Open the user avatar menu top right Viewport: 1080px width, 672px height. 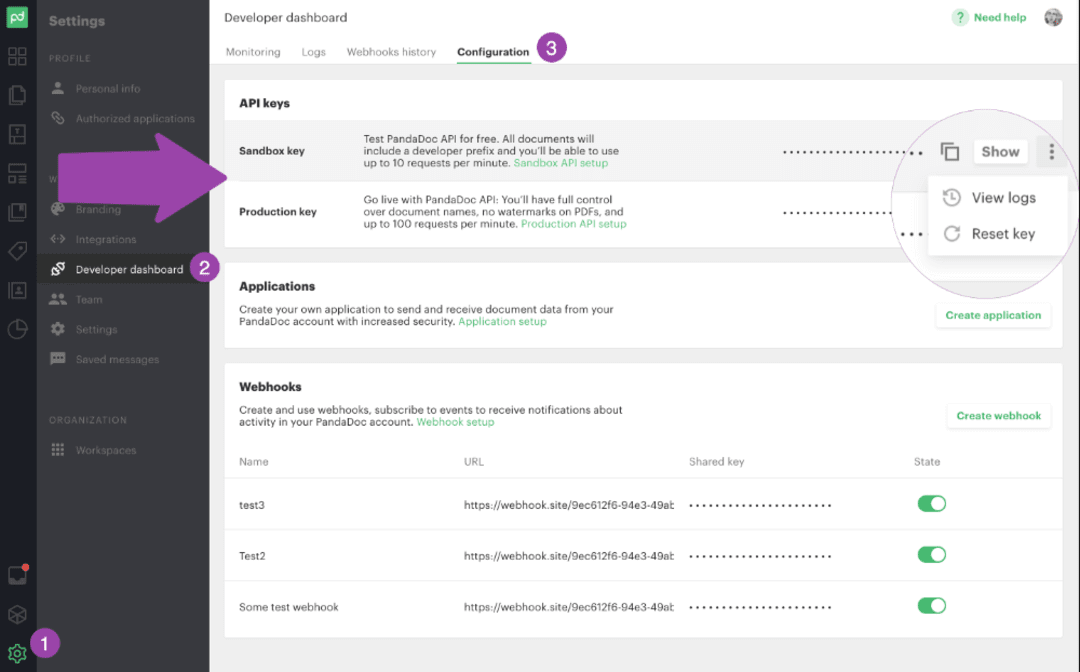click(1052, 17)
